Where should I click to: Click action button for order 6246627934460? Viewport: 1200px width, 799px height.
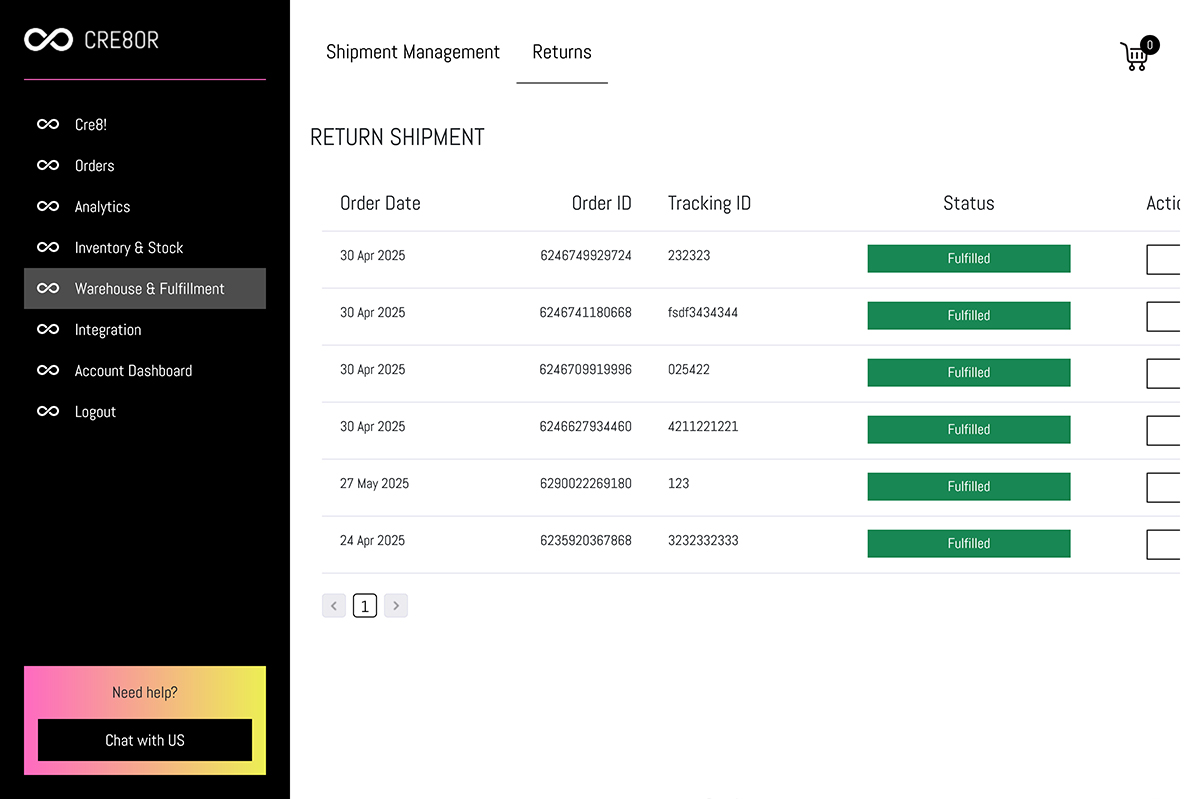(1163, 431)
